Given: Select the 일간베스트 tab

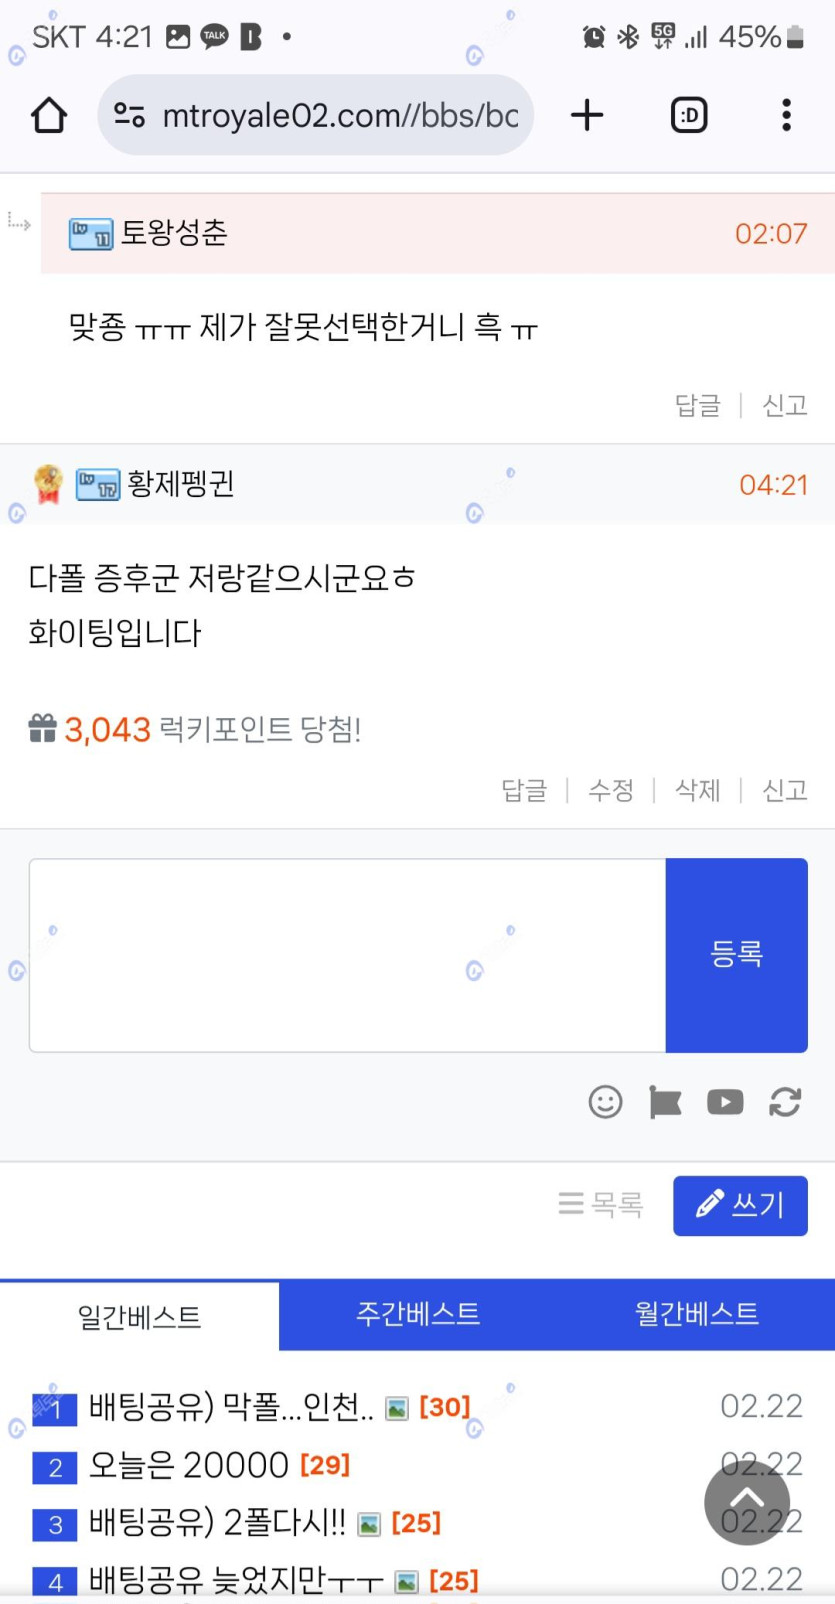Looking at the screenshot, I should pos(140,1317).
